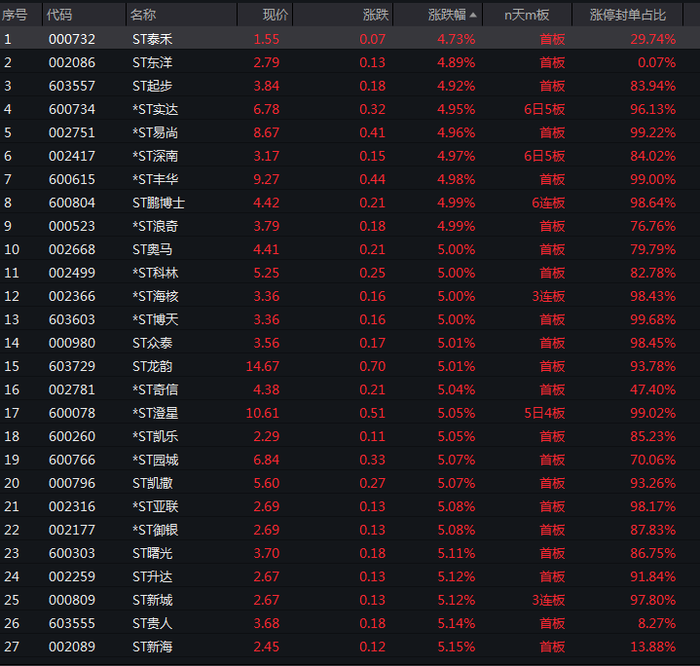The width and height of the screenshot is (700, 666).
Task: Select *ST奇信 stock name
Action: click(x=155, y=390)
